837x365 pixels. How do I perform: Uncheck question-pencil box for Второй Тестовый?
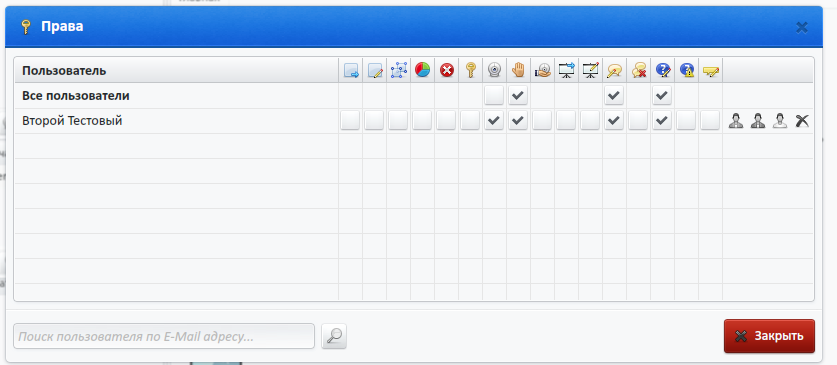click(662, 121)
